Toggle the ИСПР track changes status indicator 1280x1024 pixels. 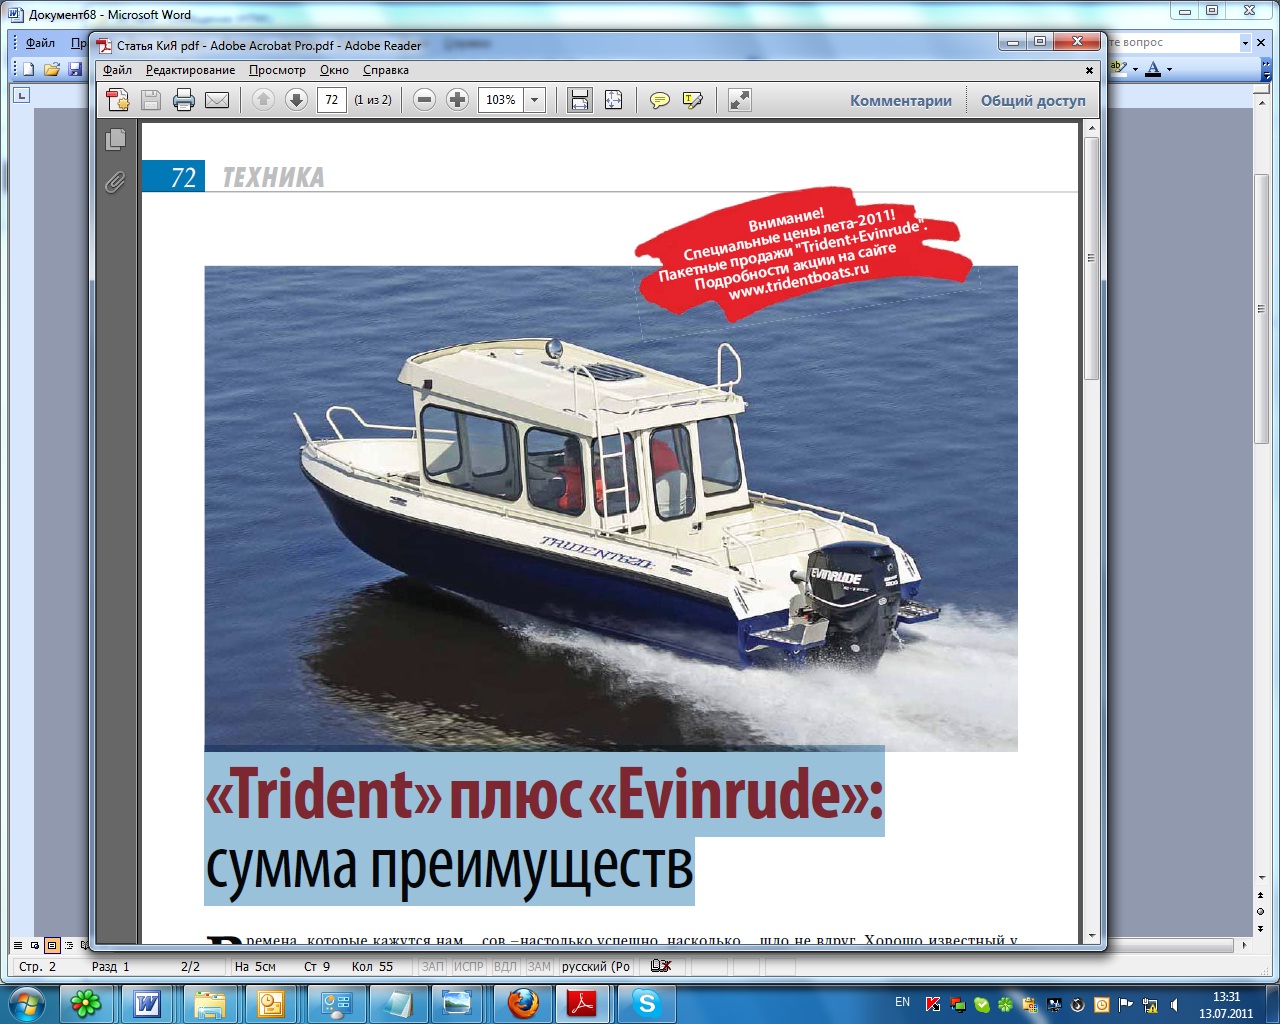point(468,967)
